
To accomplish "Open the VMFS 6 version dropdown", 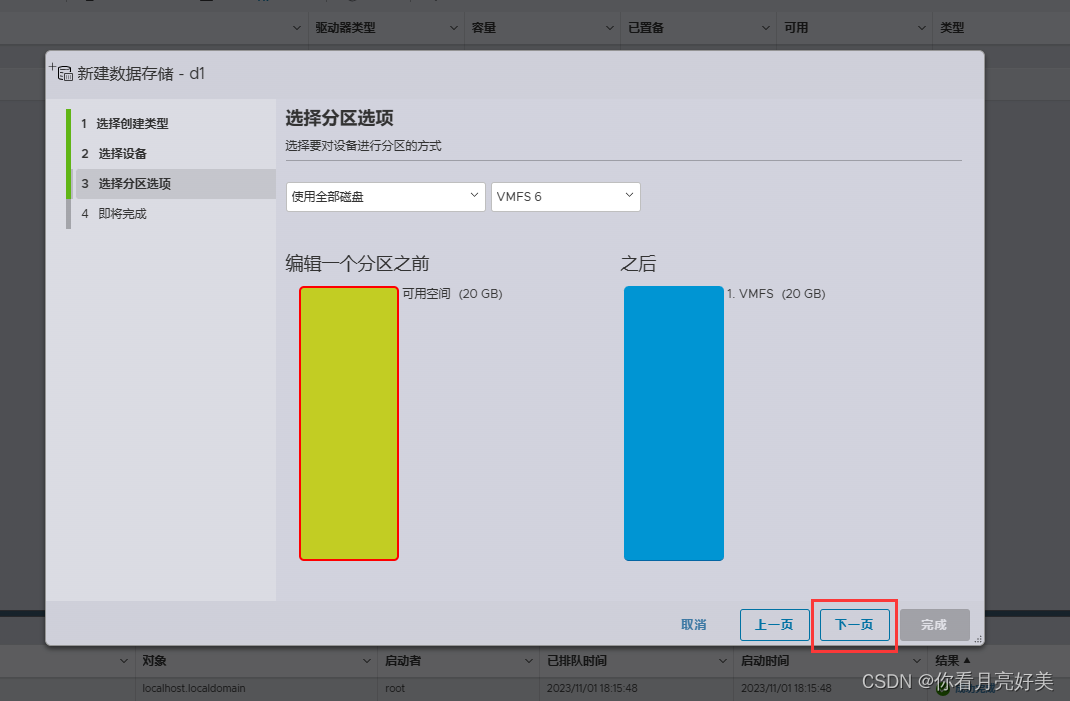I will tap(565, 197).
